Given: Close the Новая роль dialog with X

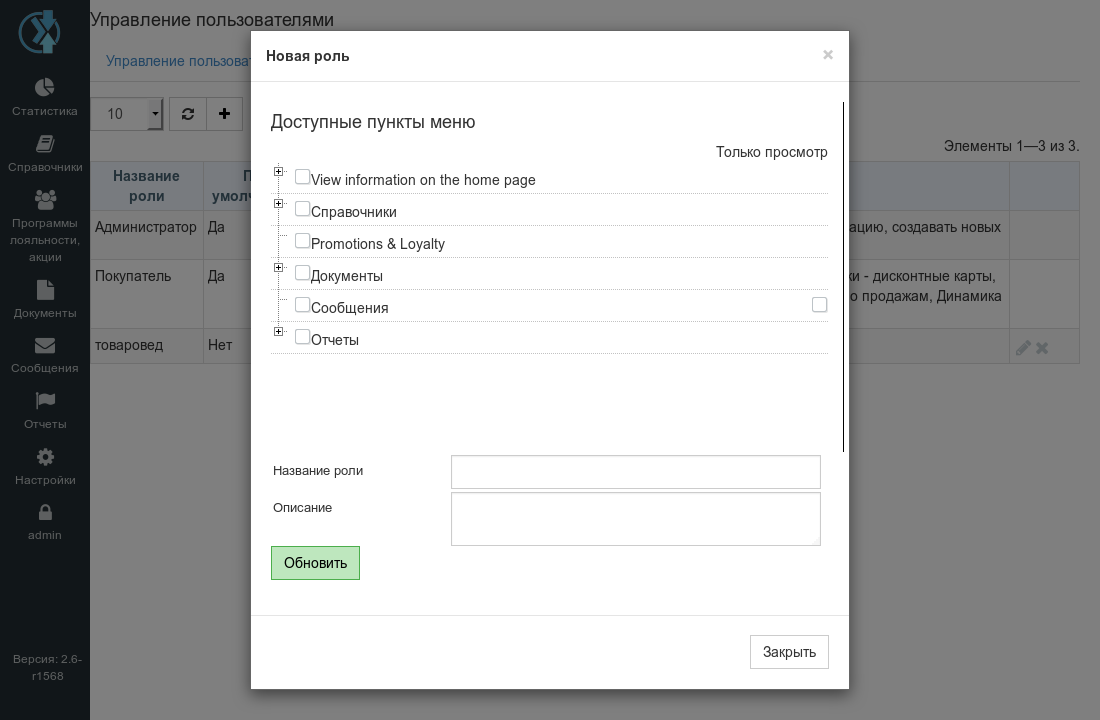Looking at the screenshot, I should pyautogui.click(x=828, y=55).
